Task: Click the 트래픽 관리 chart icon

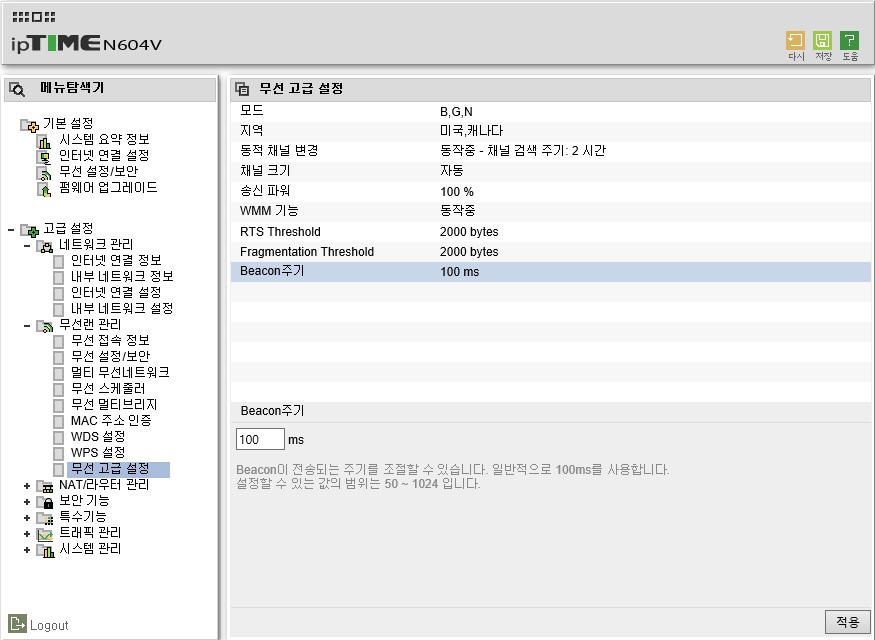Action: tap(45, 535)
